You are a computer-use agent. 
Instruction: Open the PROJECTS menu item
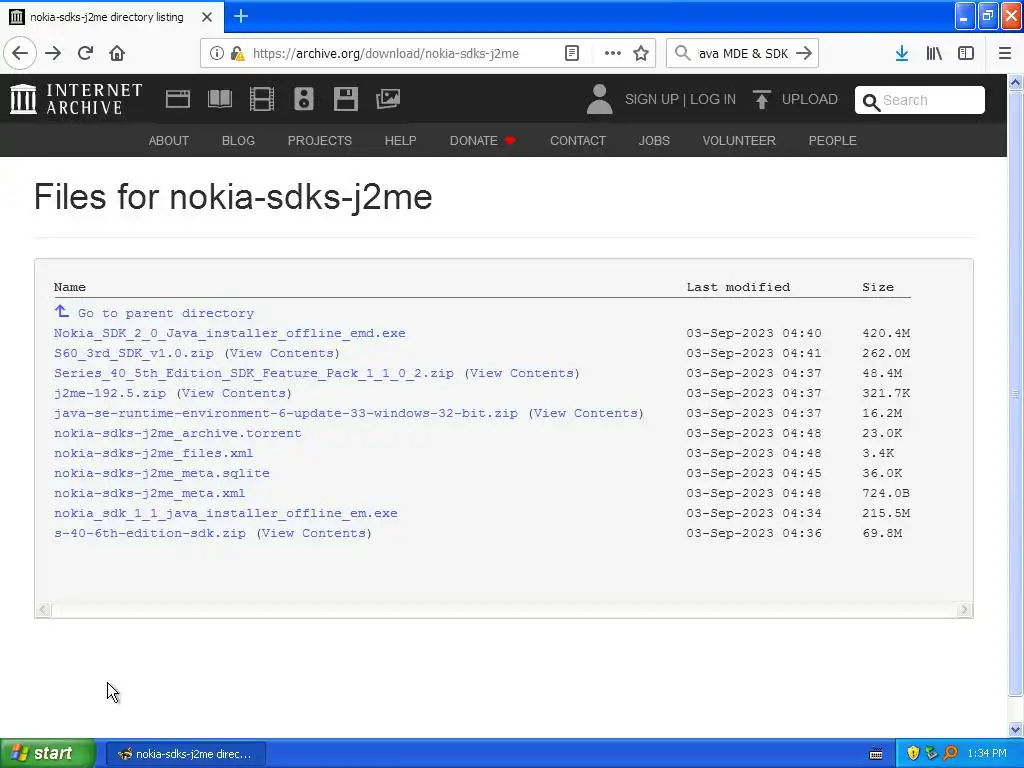[320, 140]
